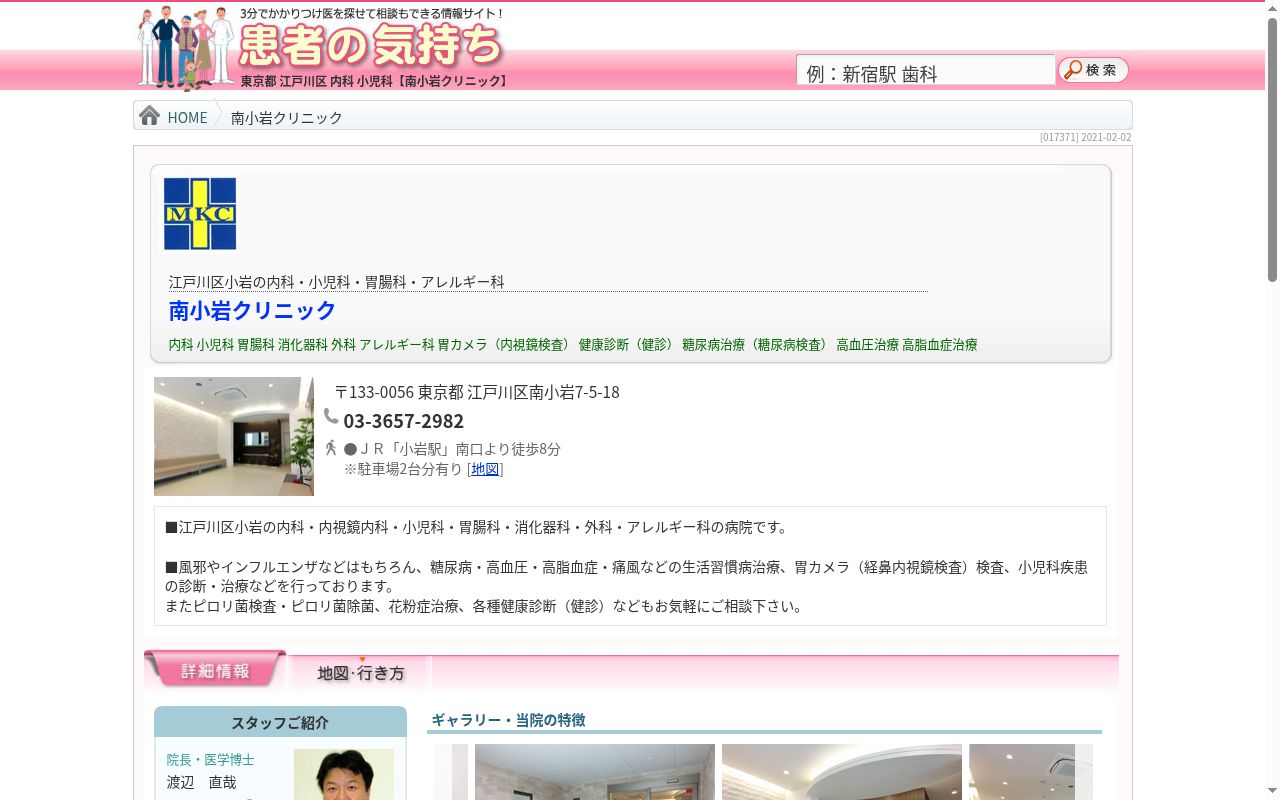
Task: Click the name 渡辺 直哉
Action: pyautogui.click(x=202, y=782)
